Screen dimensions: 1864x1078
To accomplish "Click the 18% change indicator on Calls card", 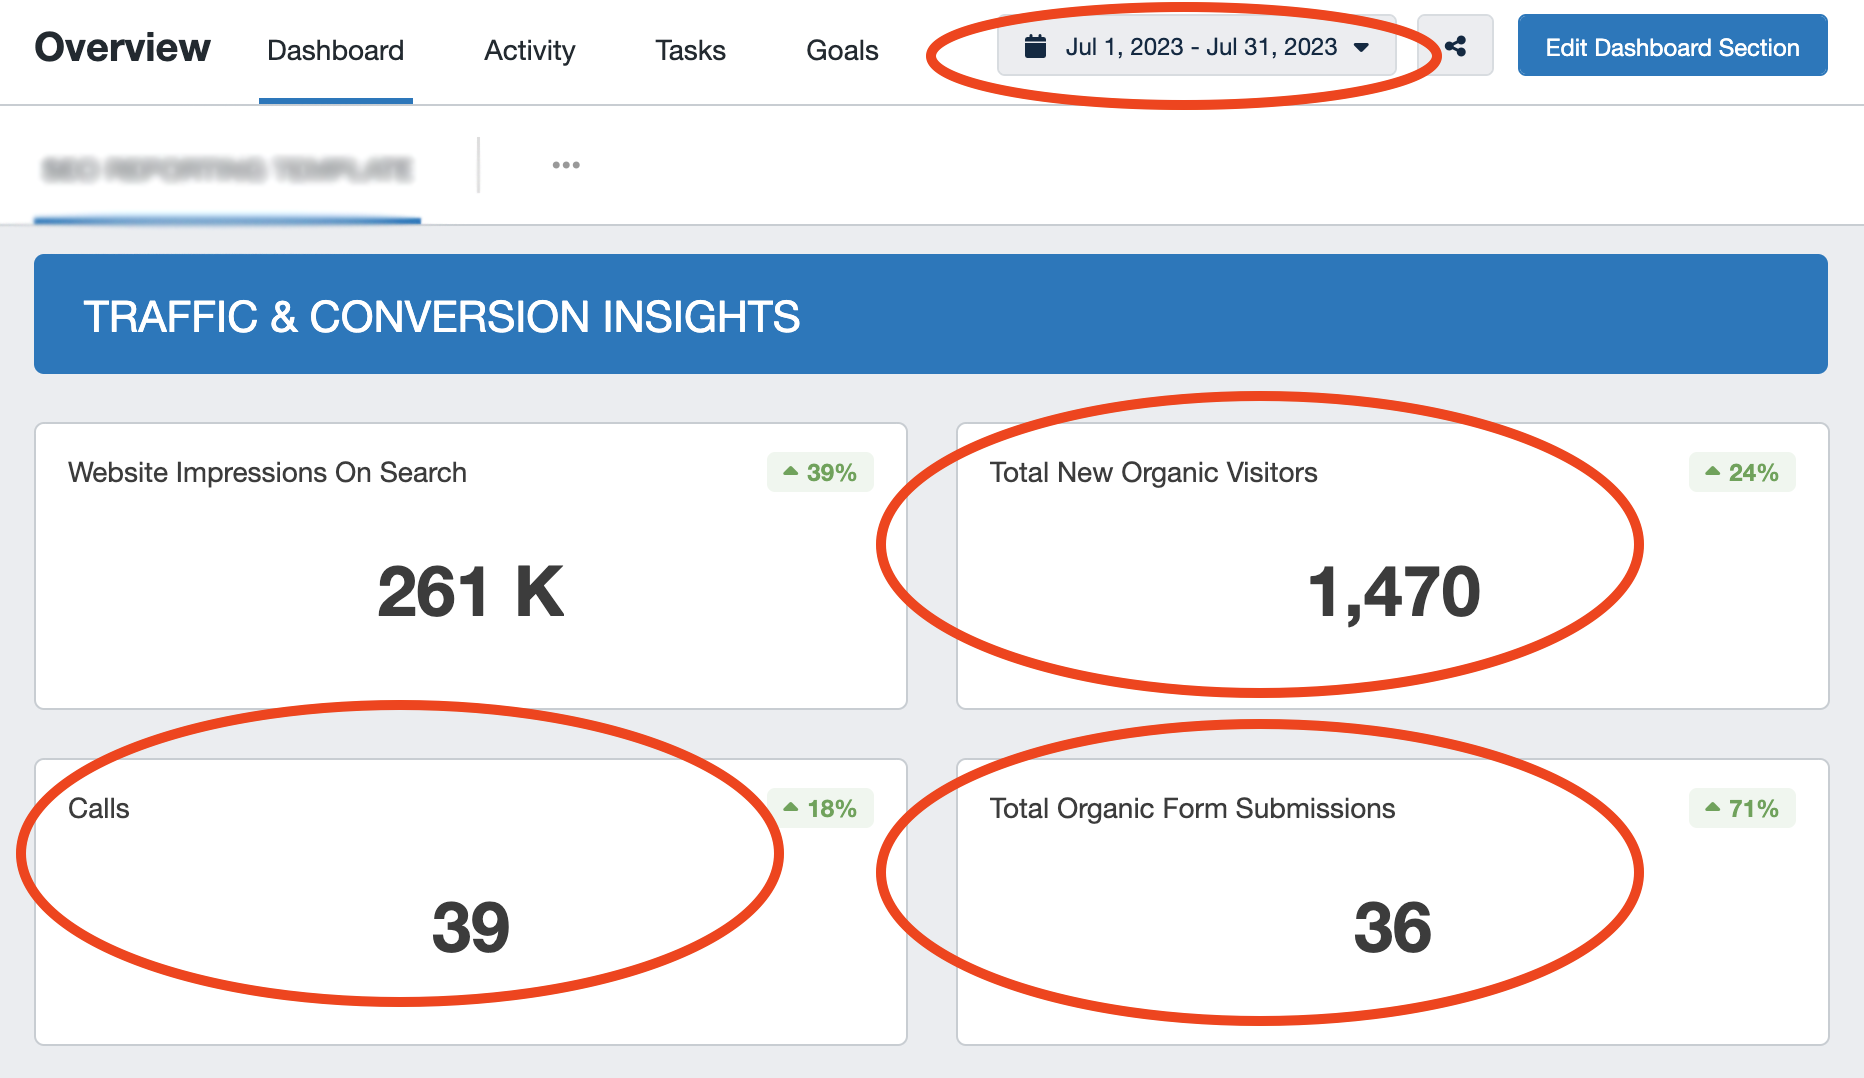I will pyautogui.click(x=820, y=807).
